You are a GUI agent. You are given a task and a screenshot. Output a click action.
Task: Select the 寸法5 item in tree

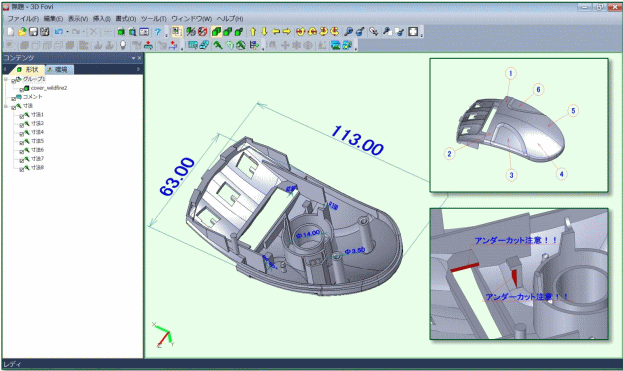click(37, 141)
